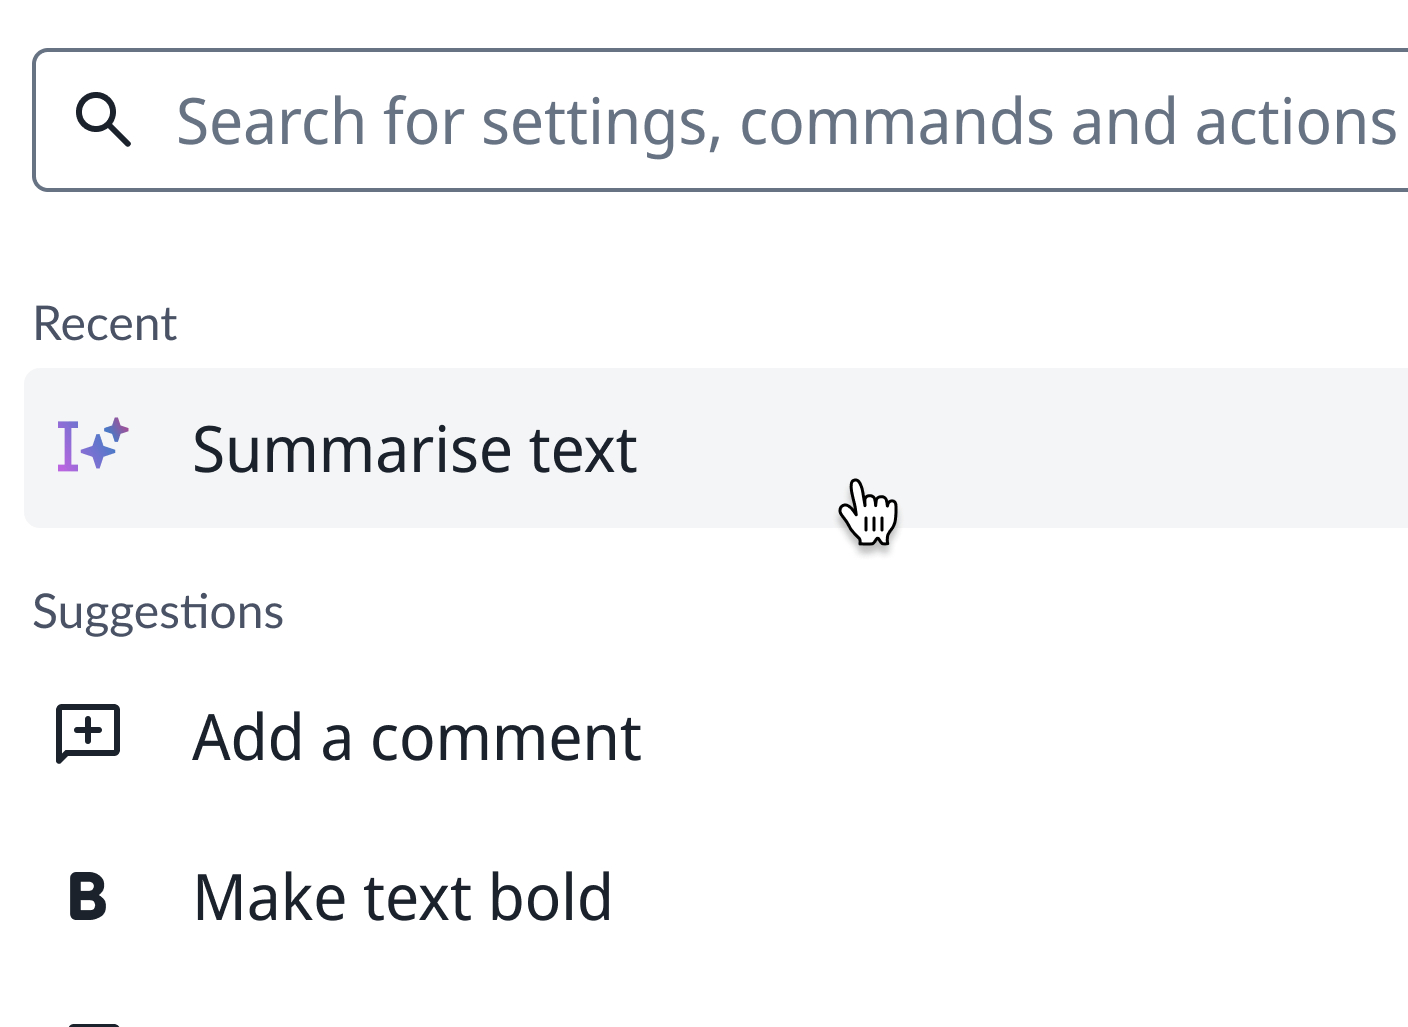Choose the Add a comment suggestion
Screen dimensions: 1408x1027
pyautogui.click(x=416, y=738)
